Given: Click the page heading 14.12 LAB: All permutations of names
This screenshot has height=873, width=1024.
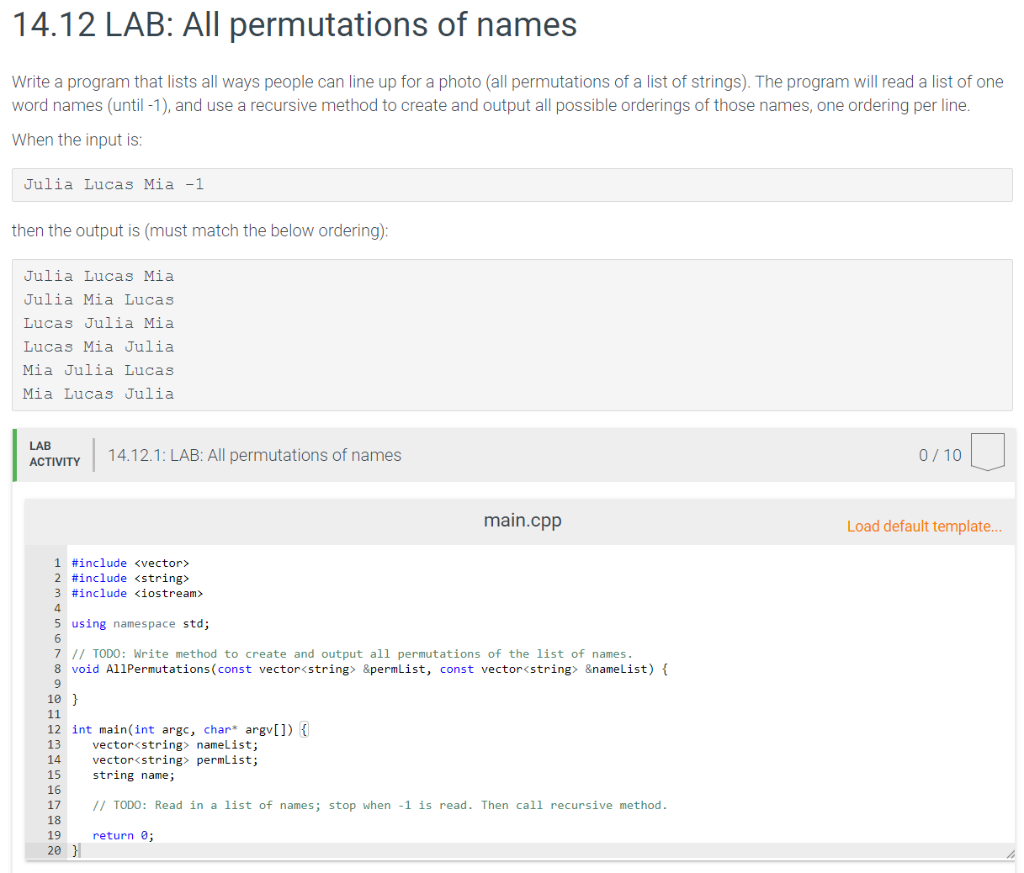Looking at the screenshot, I should 295,25.
